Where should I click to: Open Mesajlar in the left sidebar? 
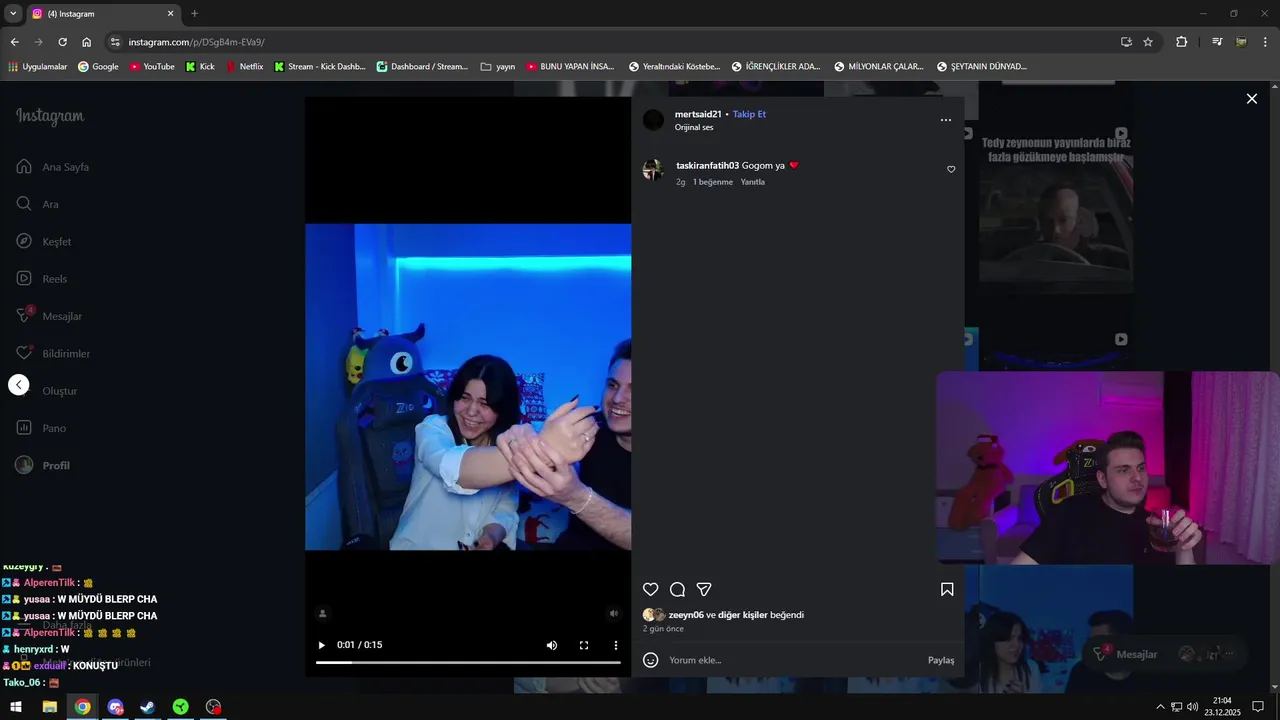tap(49, 316)
